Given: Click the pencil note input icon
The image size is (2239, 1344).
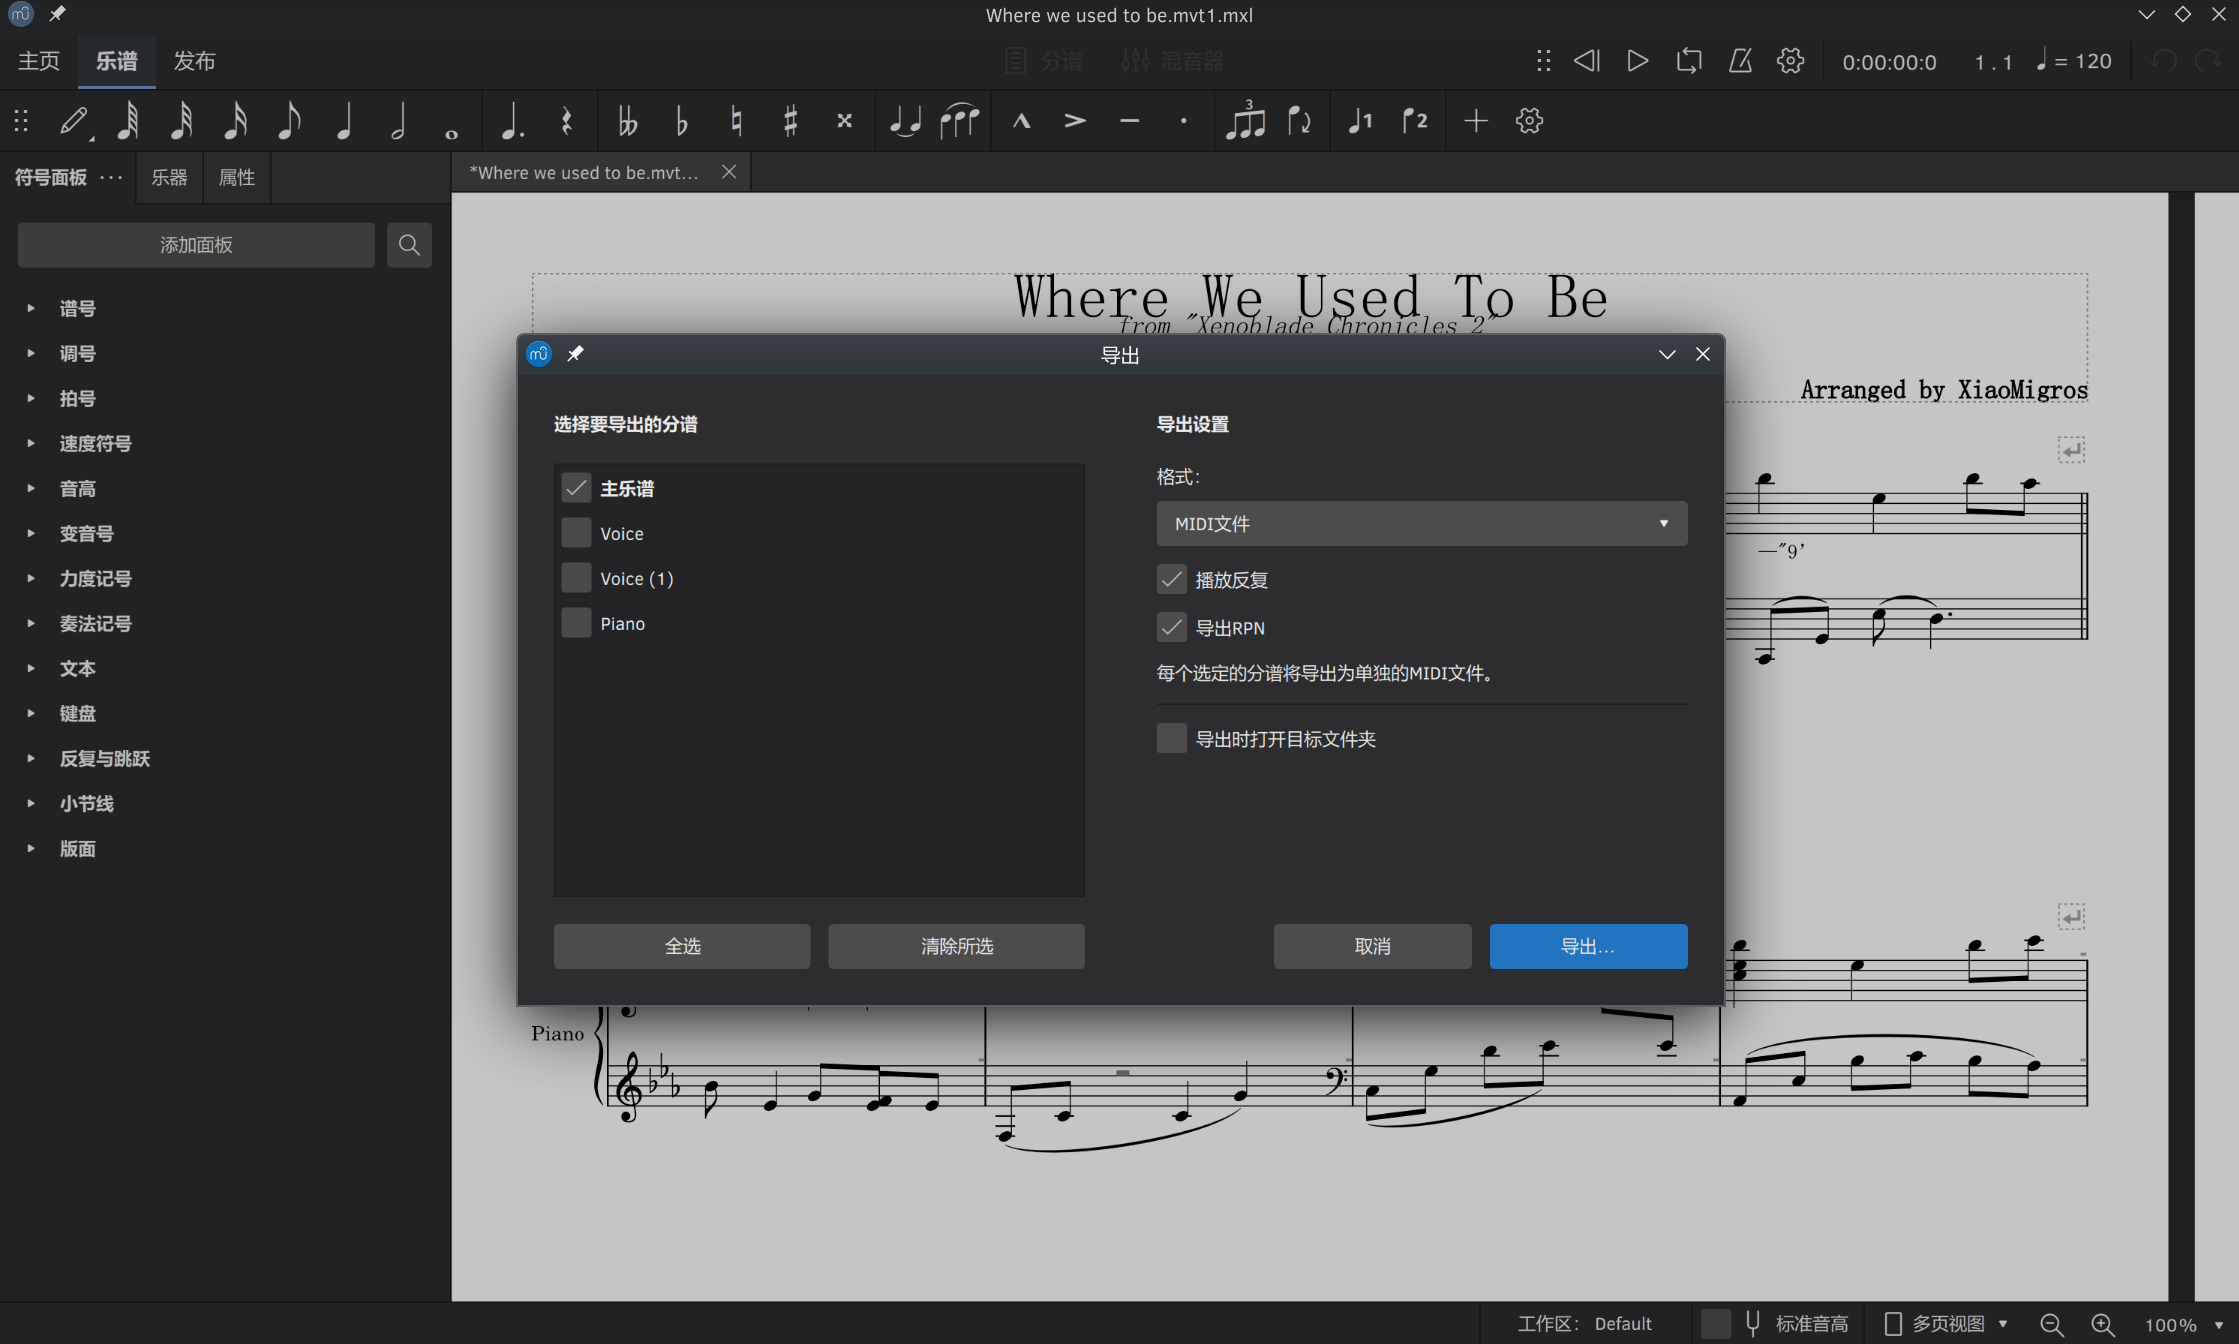Looking at the screenshot, I should (x=74, y=121).
